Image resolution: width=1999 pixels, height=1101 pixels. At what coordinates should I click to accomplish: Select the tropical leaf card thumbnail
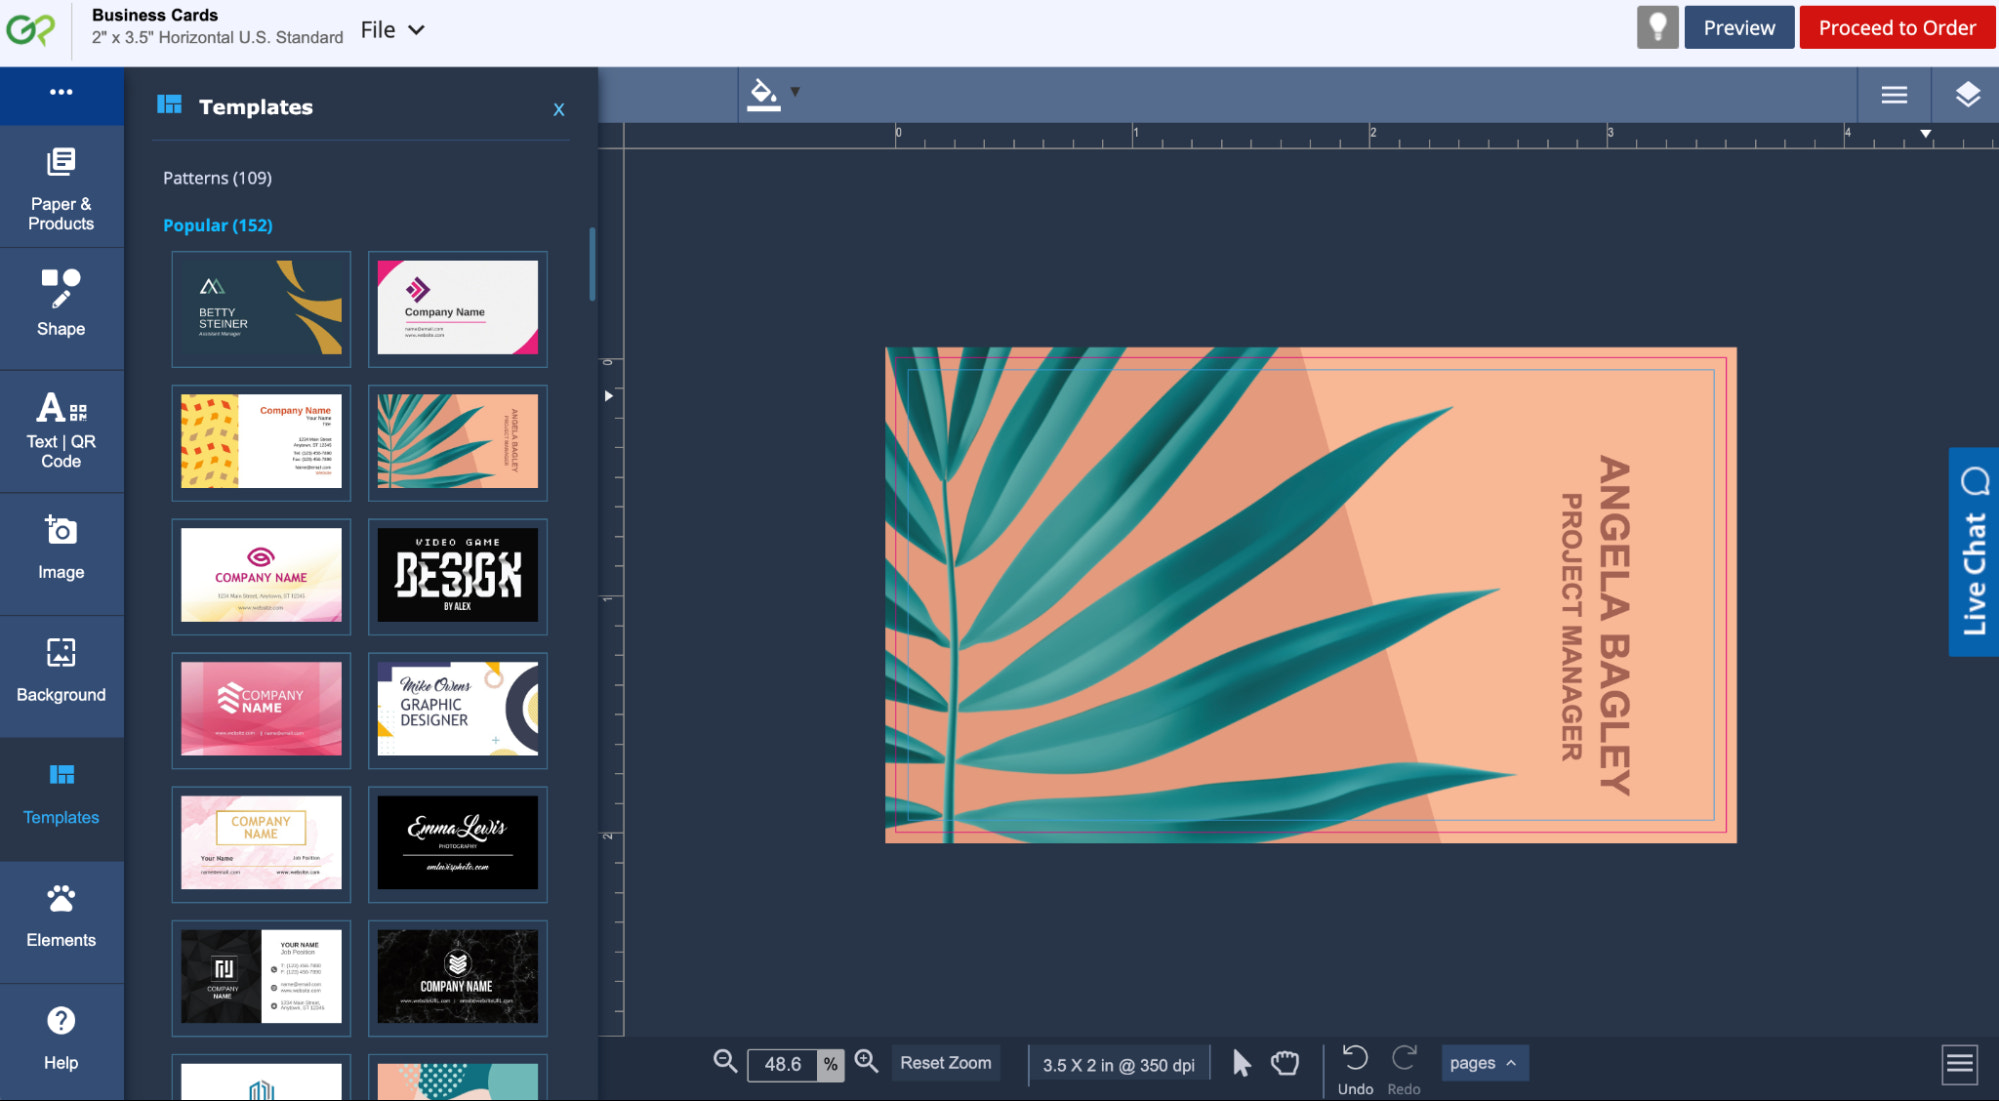pos(457,441)
